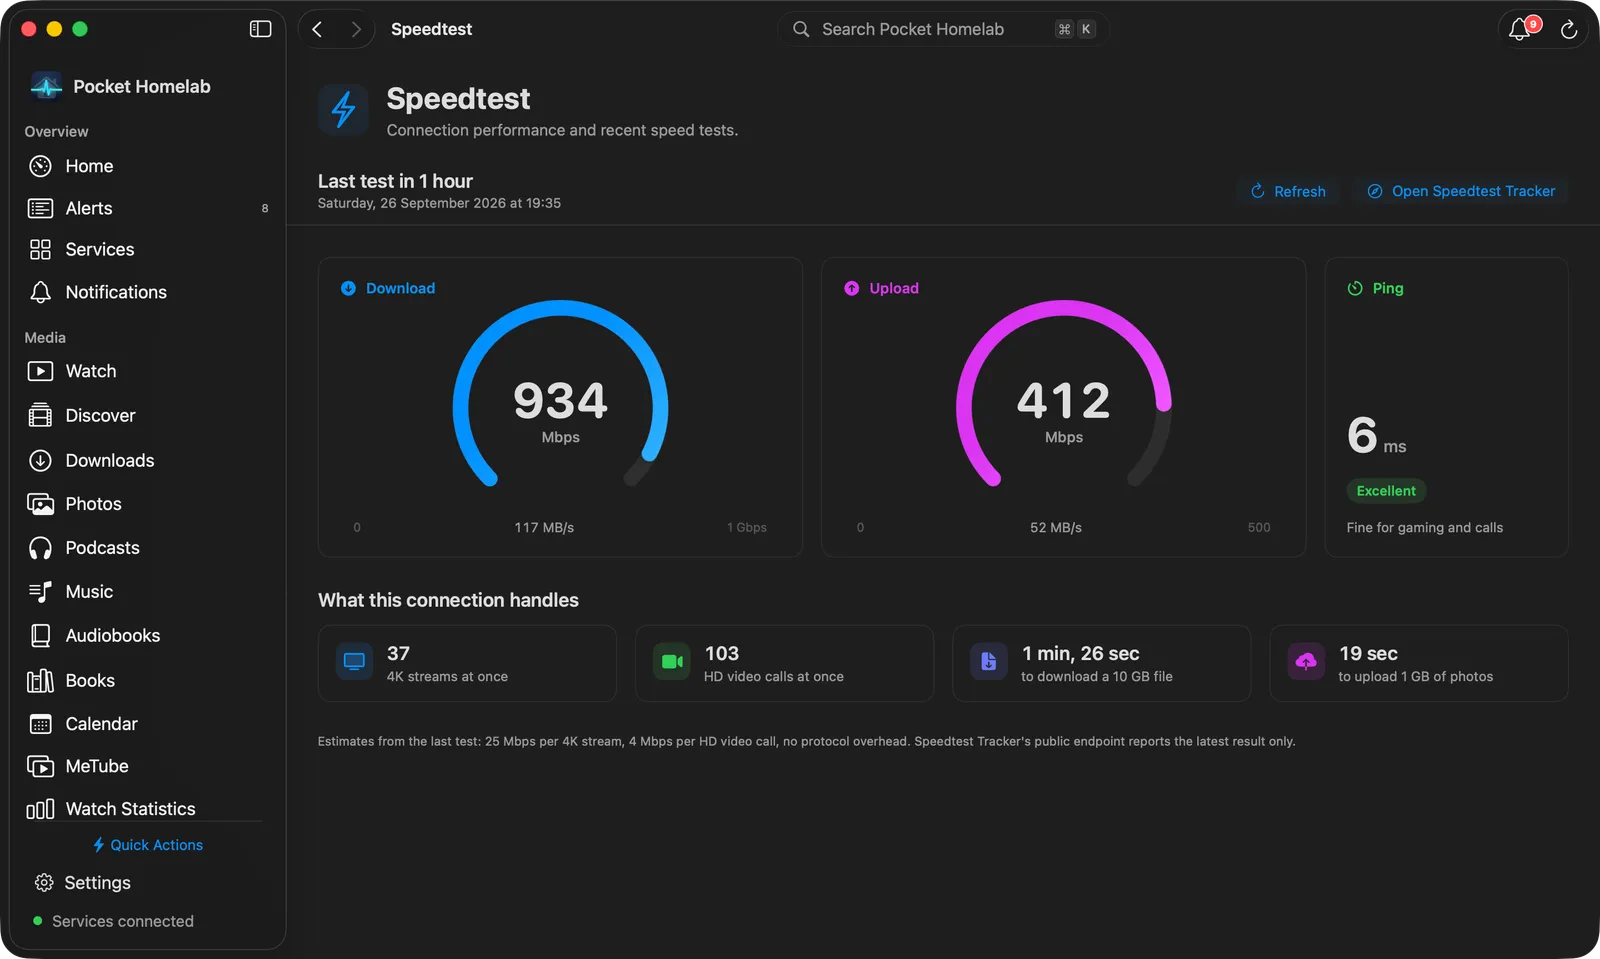The width and height of the screenshot is (1600, 959).
Task: Click the Calendar icon in sidebar
Action: point(40,724)
